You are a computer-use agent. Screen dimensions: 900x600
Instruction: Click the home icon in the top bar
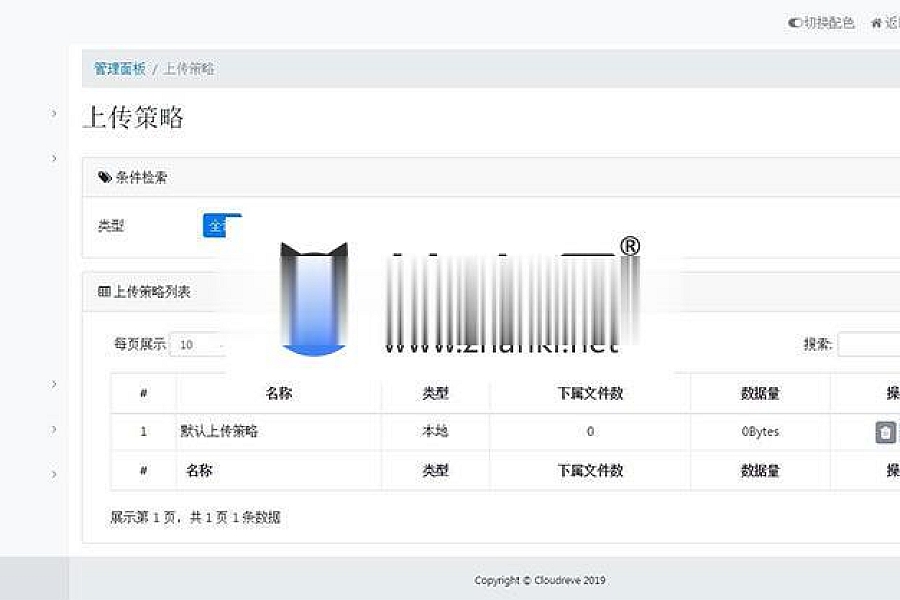click(876, 24)
